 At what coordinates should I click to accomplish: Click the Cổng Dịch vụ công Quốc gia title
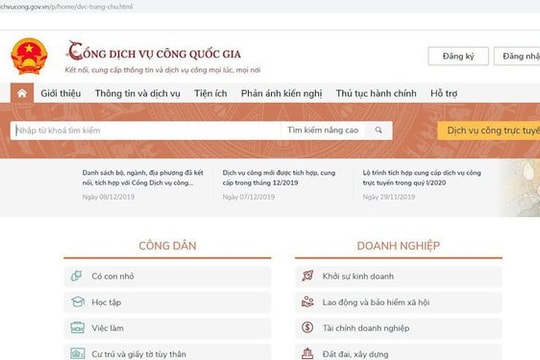click(x=154, y=52)
